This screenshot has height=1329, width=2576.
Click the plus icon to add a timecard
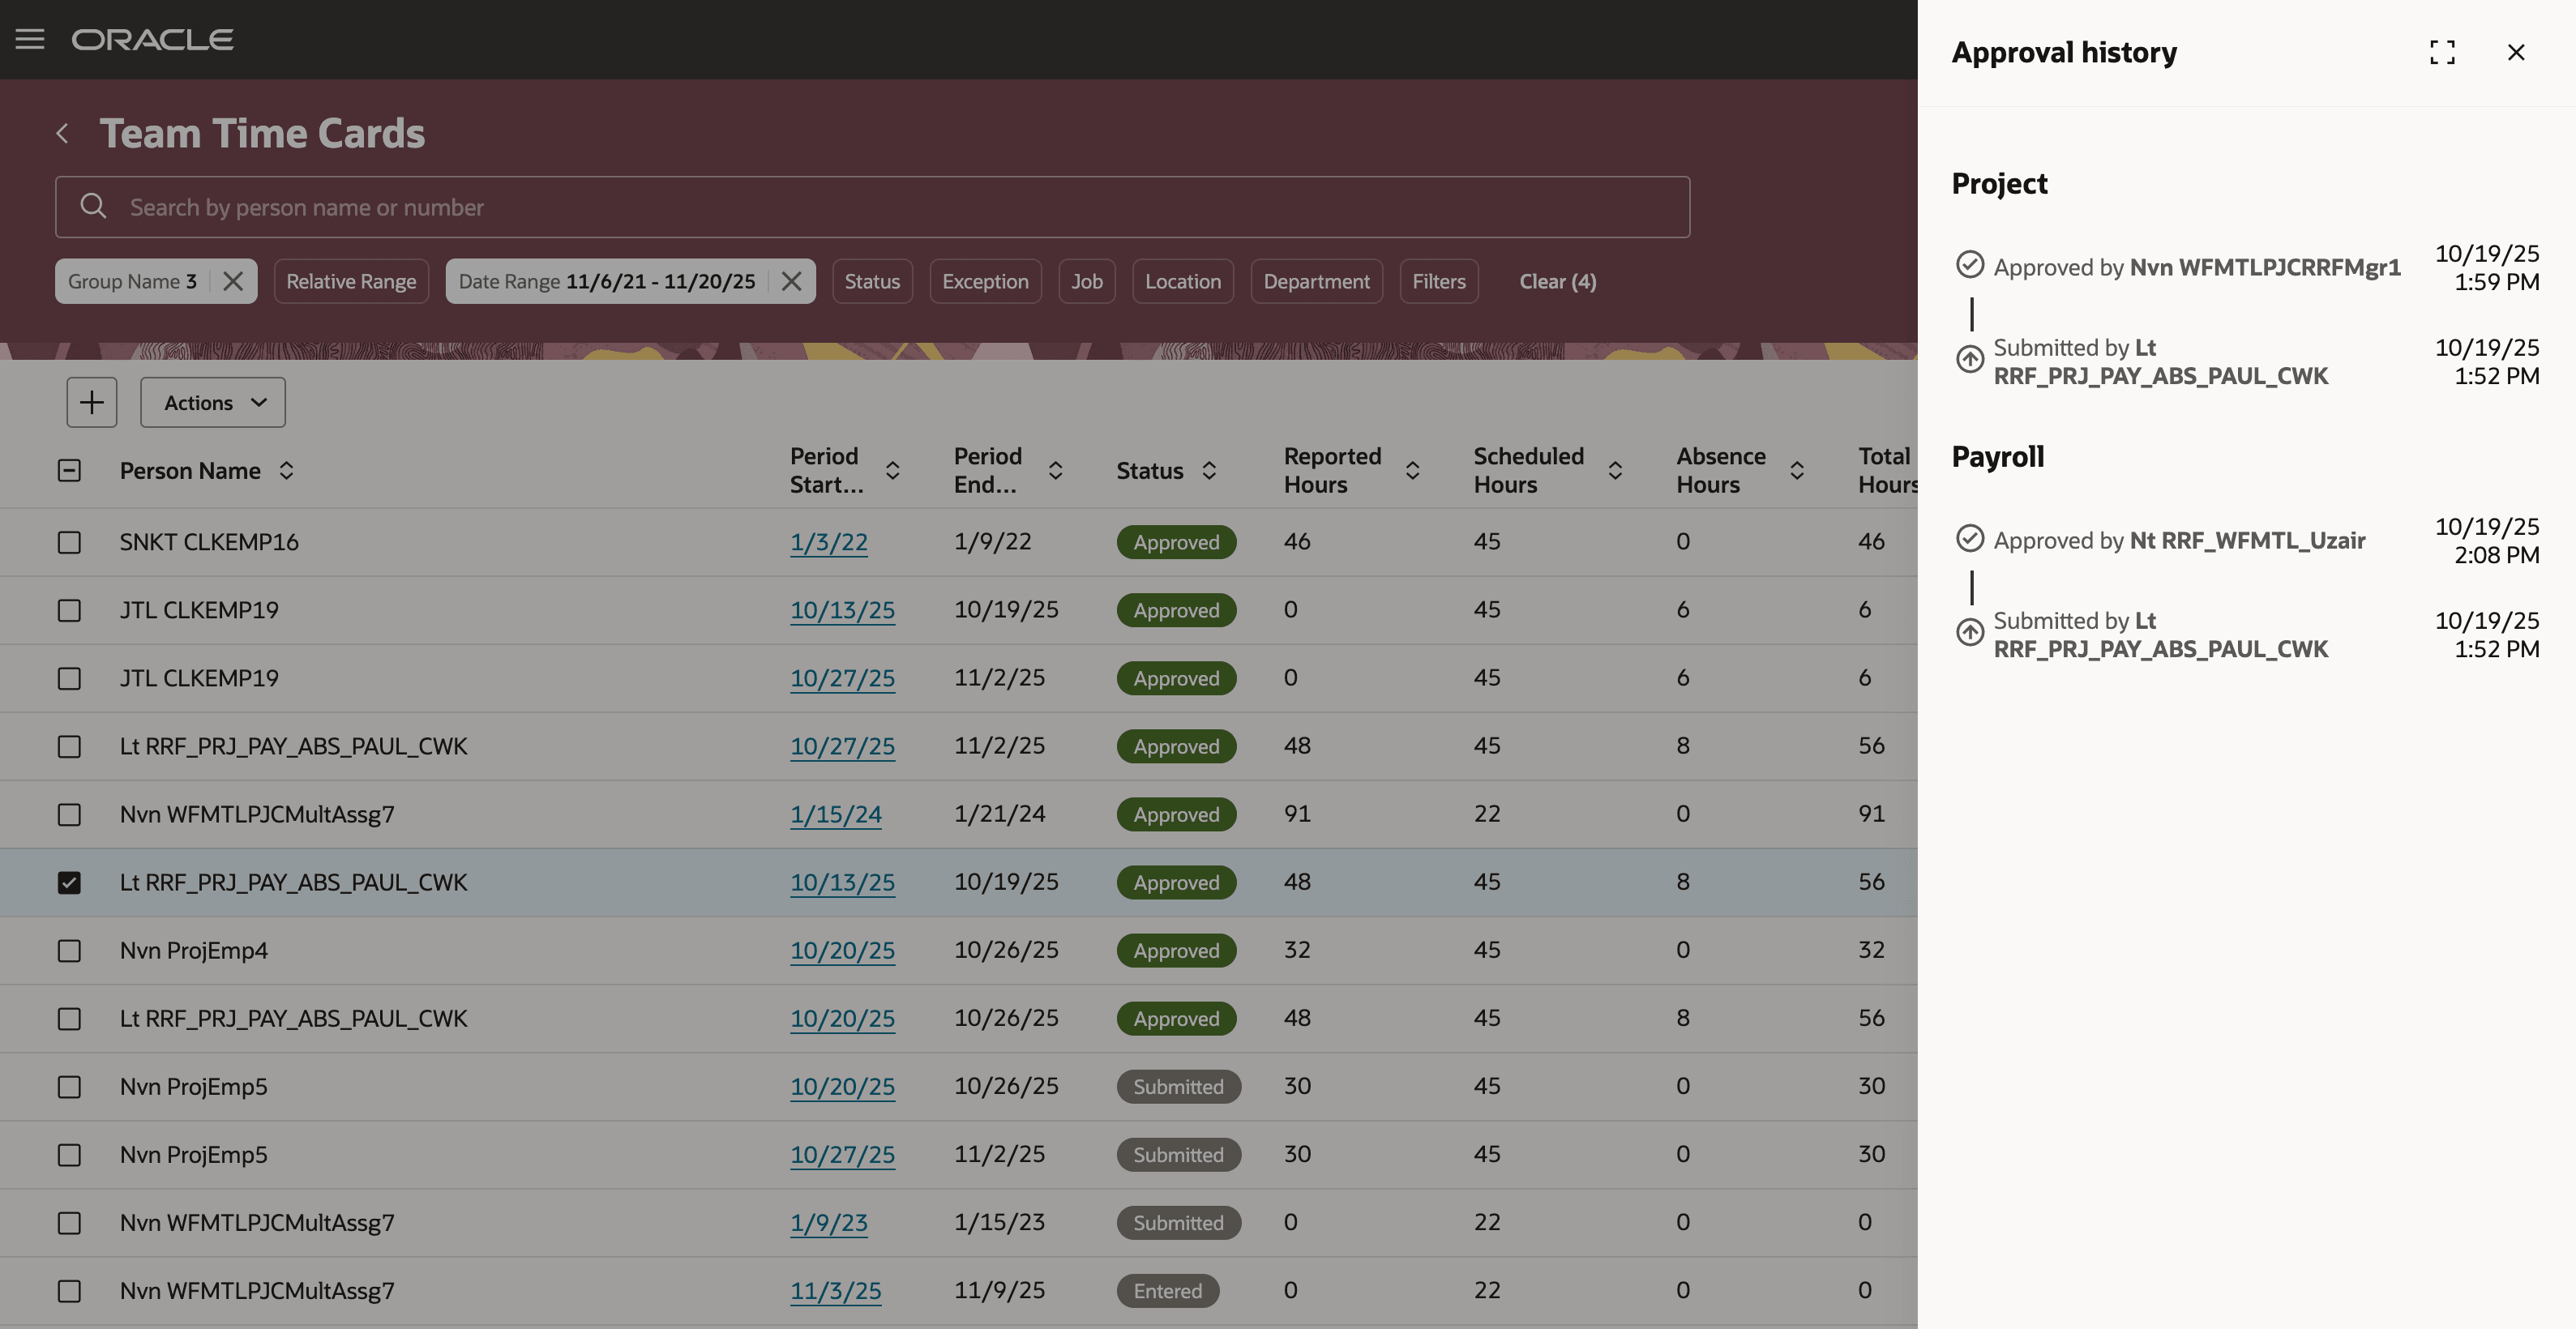(x=91, y=402)
